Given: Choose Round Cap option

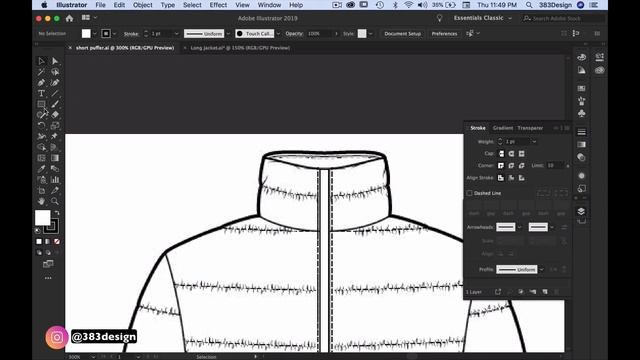Looking at the screenshot, I should 511,153.
